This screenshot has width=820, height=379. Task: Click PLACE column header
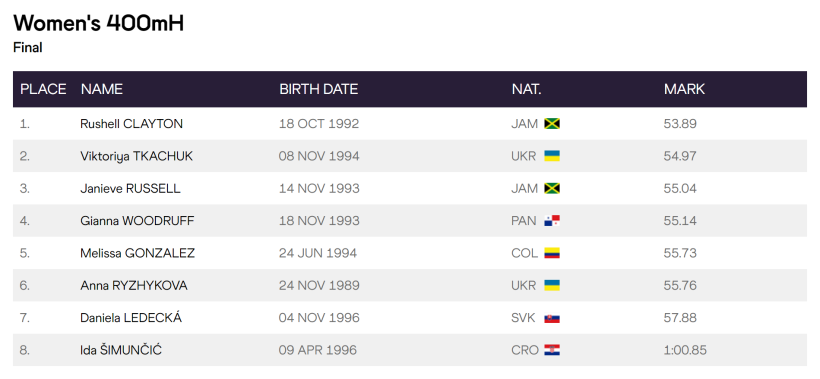click(x=43, y=89)
